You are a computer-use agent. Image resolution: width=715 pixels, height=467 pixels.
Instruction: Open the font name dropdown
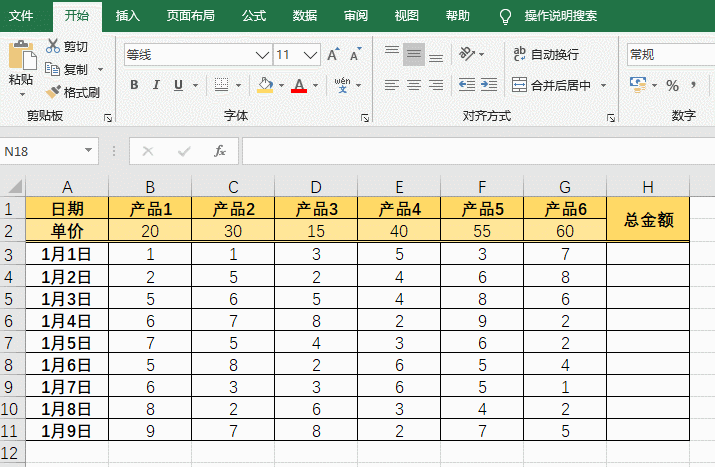coord(263,55)
